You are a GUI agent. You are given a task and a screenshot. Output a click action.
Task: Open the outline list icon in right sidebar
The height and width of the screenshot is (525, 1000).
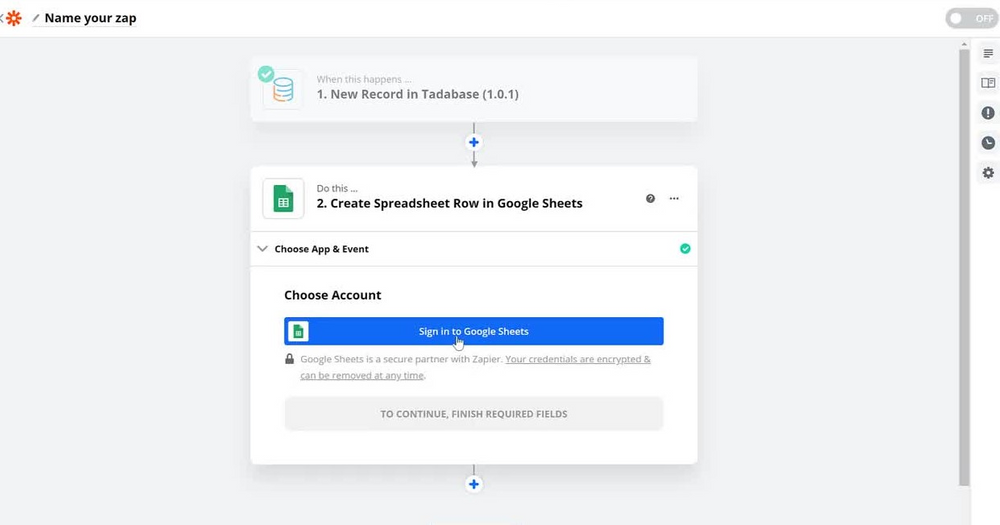(x=988, y=54)
